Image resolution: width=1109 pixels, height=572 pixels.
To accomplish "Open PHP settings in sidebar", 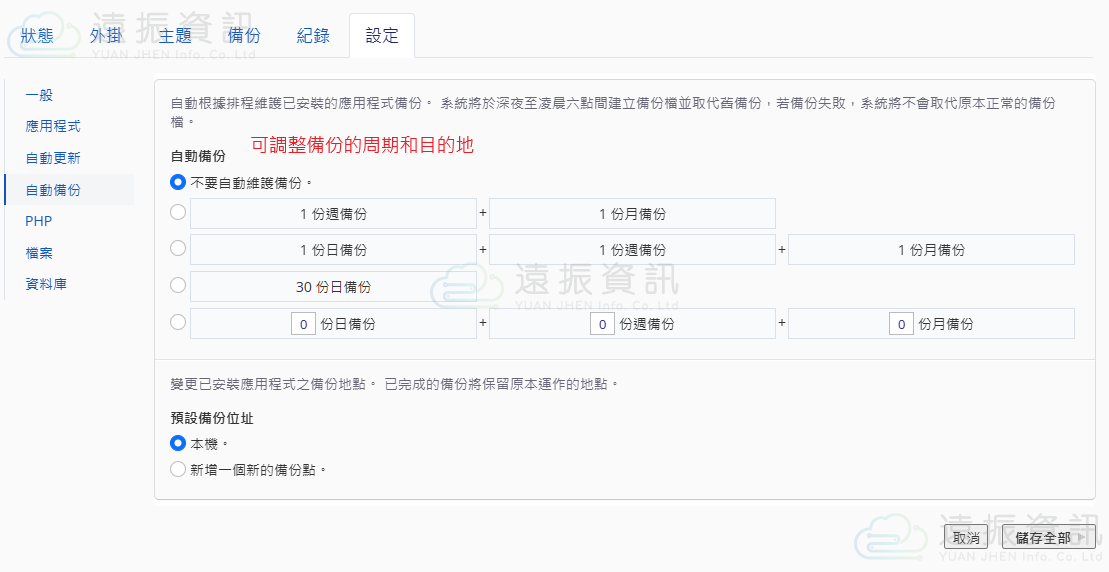I will (x=39, y=221).
